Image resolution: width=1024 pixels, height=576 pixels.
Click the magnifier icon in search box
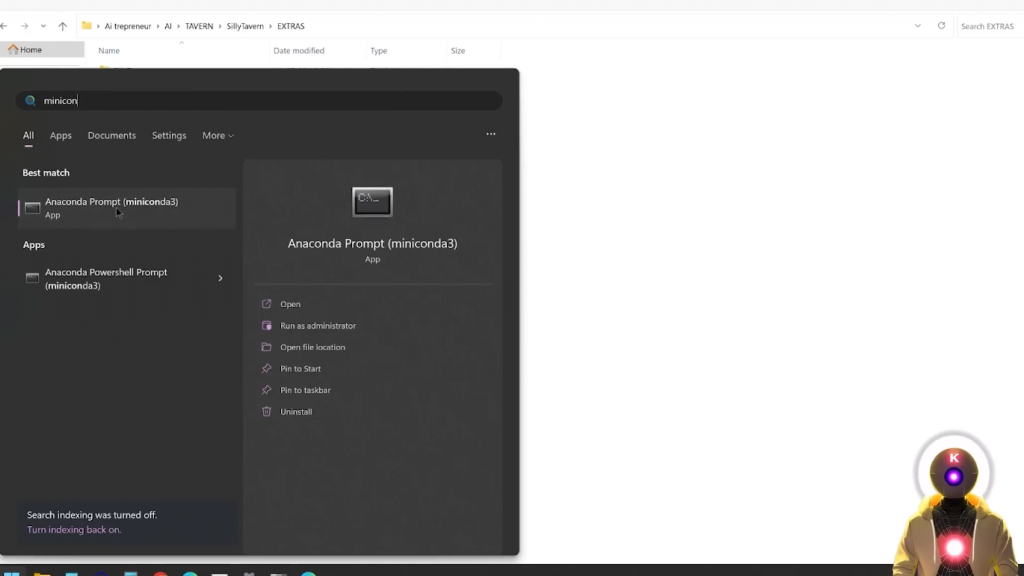click(x=30, y=101)
